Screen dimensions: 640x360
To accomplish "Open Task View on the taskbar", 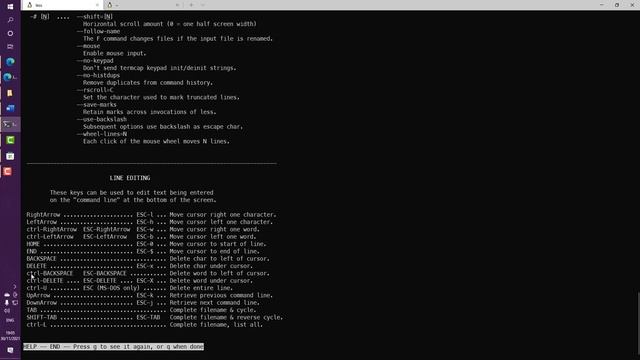I will coord(10,47).
